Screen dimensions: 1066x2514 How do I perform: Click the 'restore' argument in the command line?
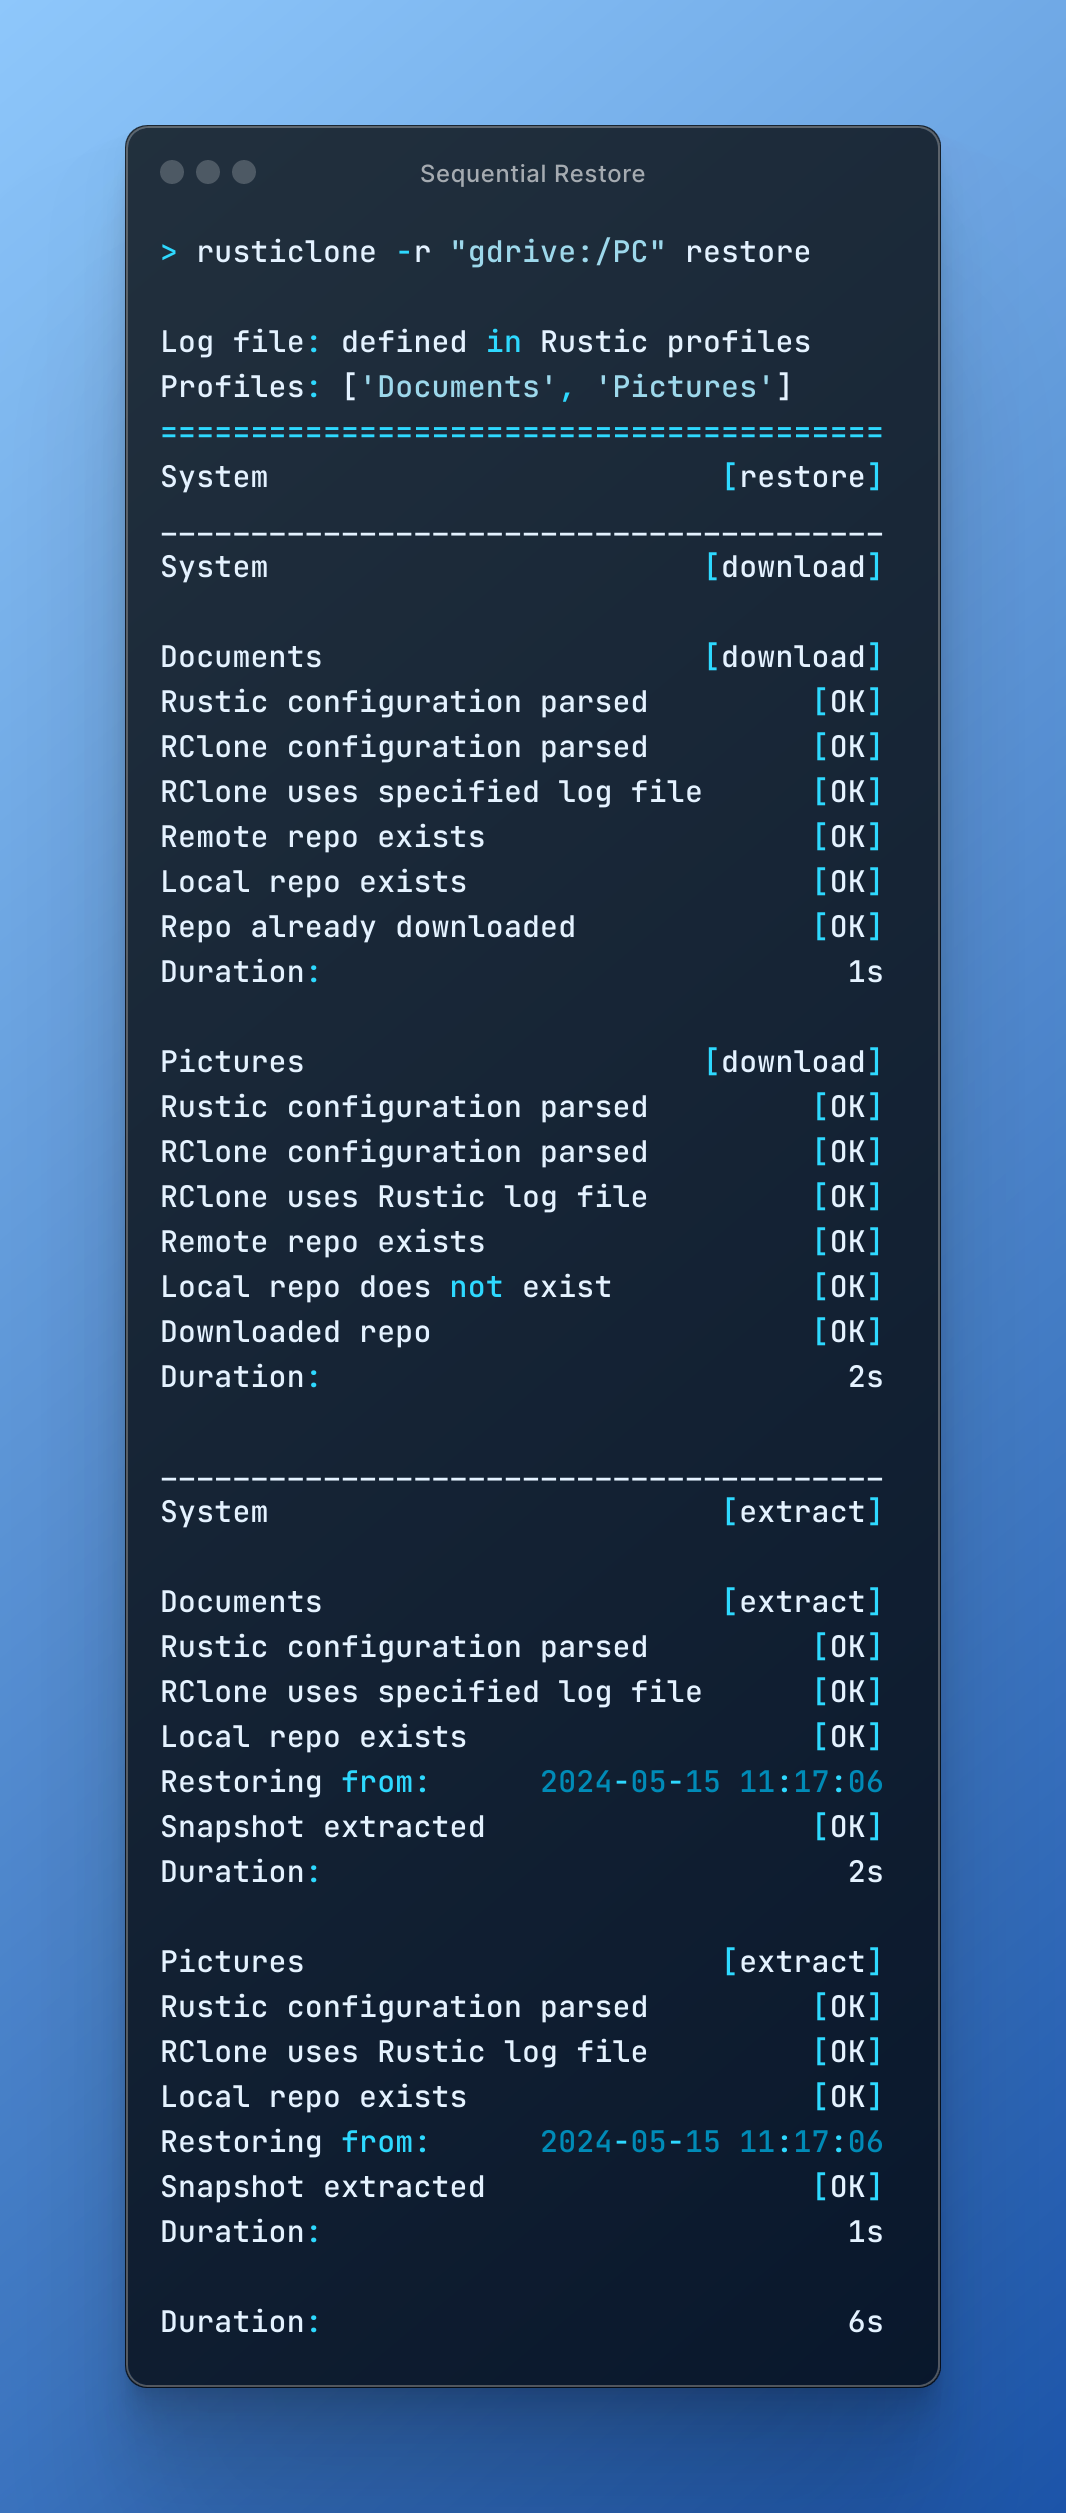click(x=747, y=252)
